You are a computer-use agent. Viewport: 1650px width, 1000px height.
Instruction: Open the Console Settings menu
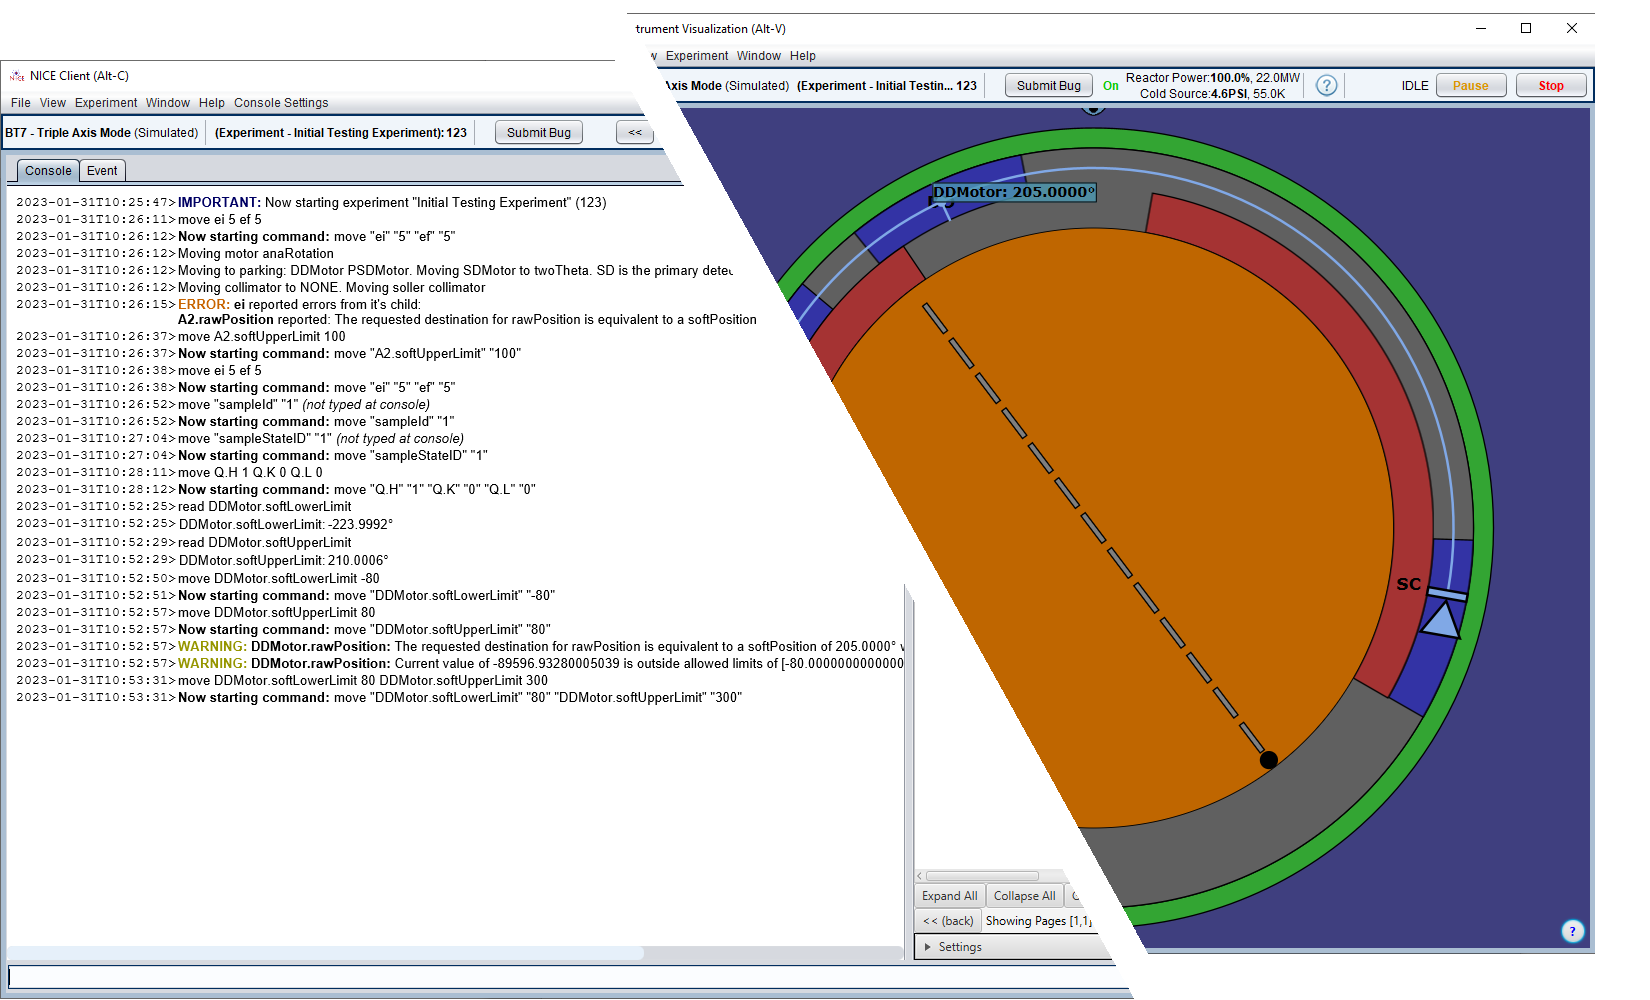(x=281, y=102)
